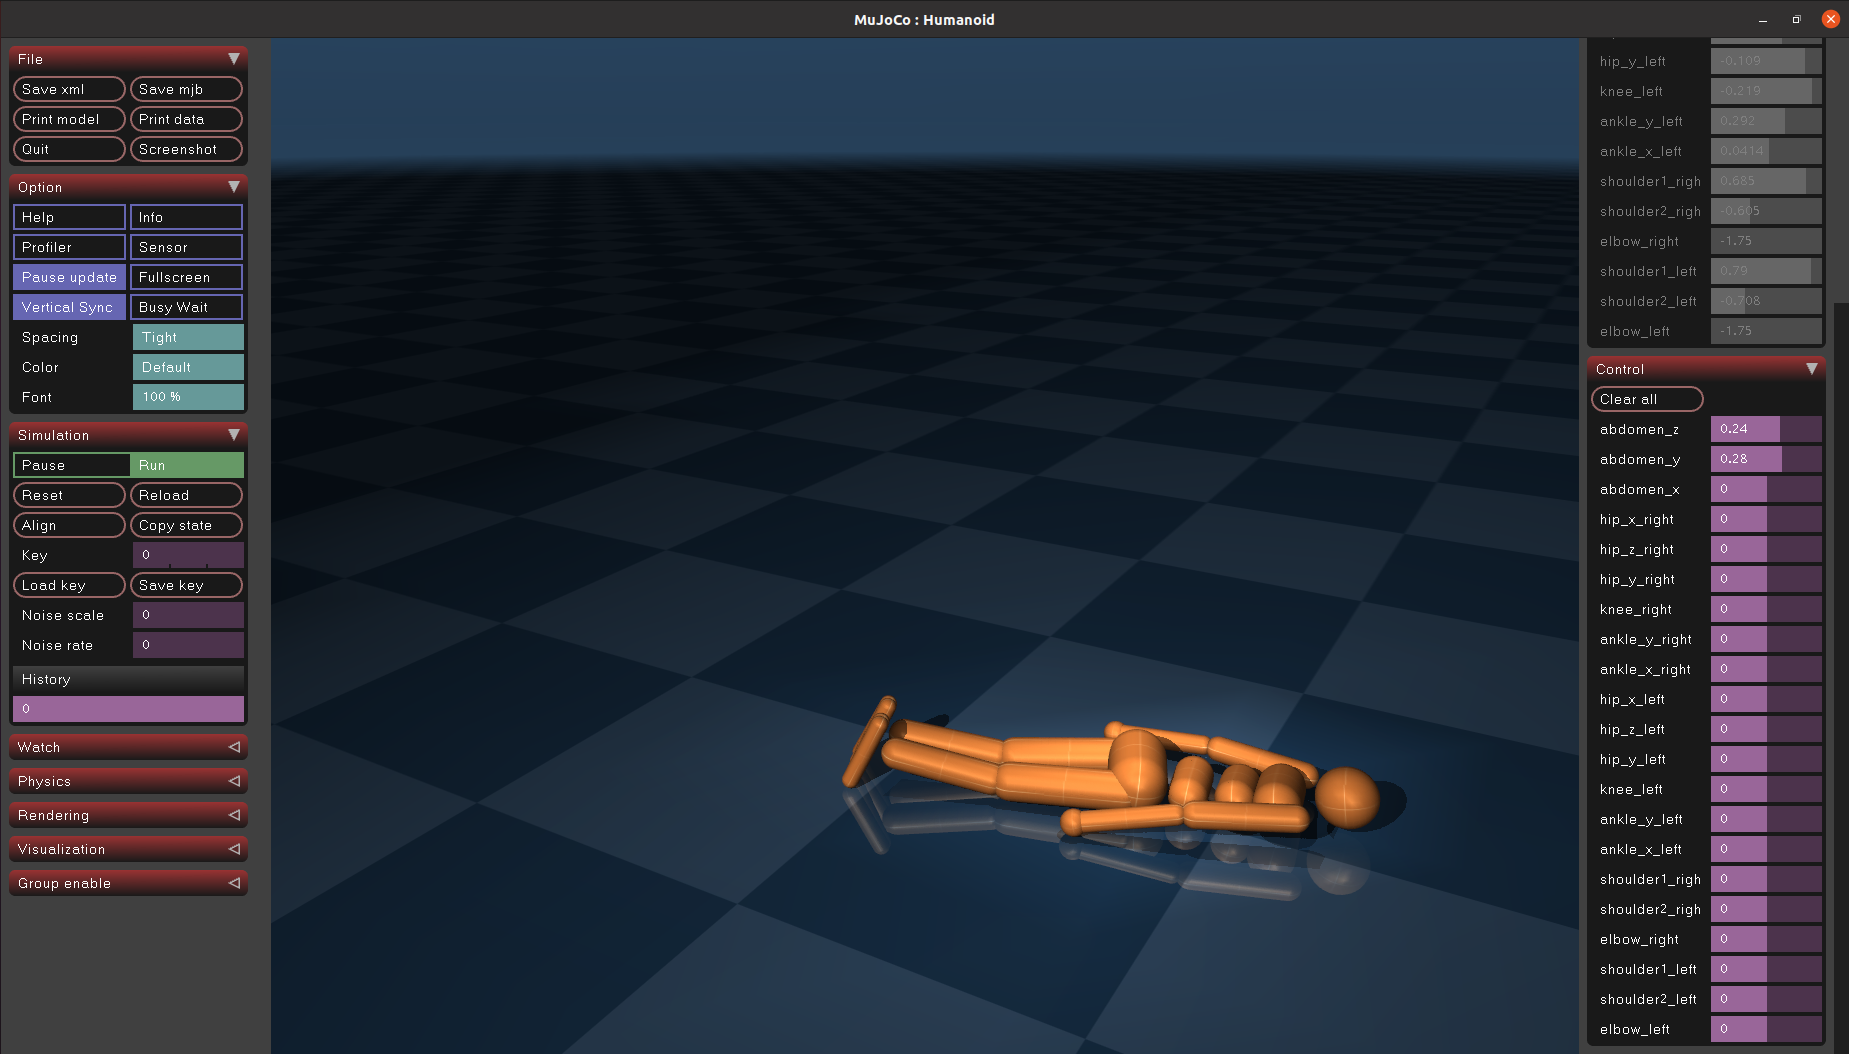The image size is (1849, 1054).
Task: Adjust the abdomen_x control slider
Action: click(x=1766, y=489)
